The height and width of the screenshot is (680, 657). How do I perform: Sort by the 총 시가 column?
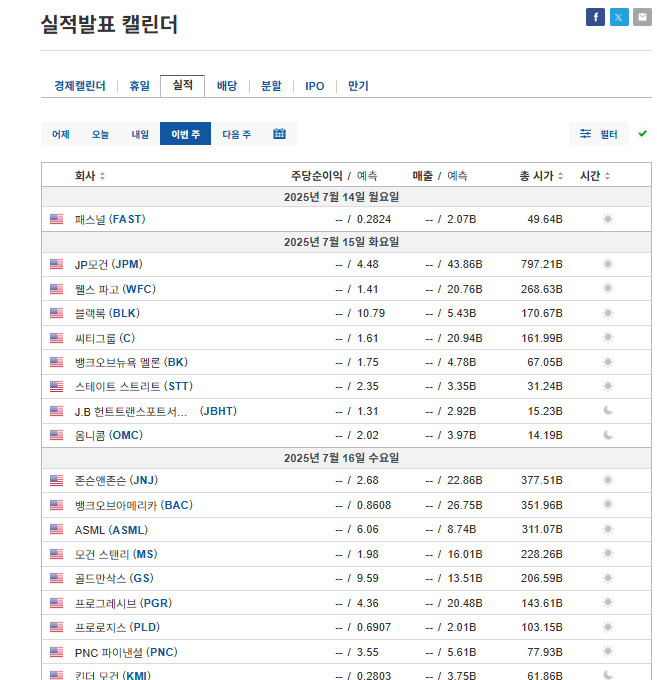pos(541,176)
